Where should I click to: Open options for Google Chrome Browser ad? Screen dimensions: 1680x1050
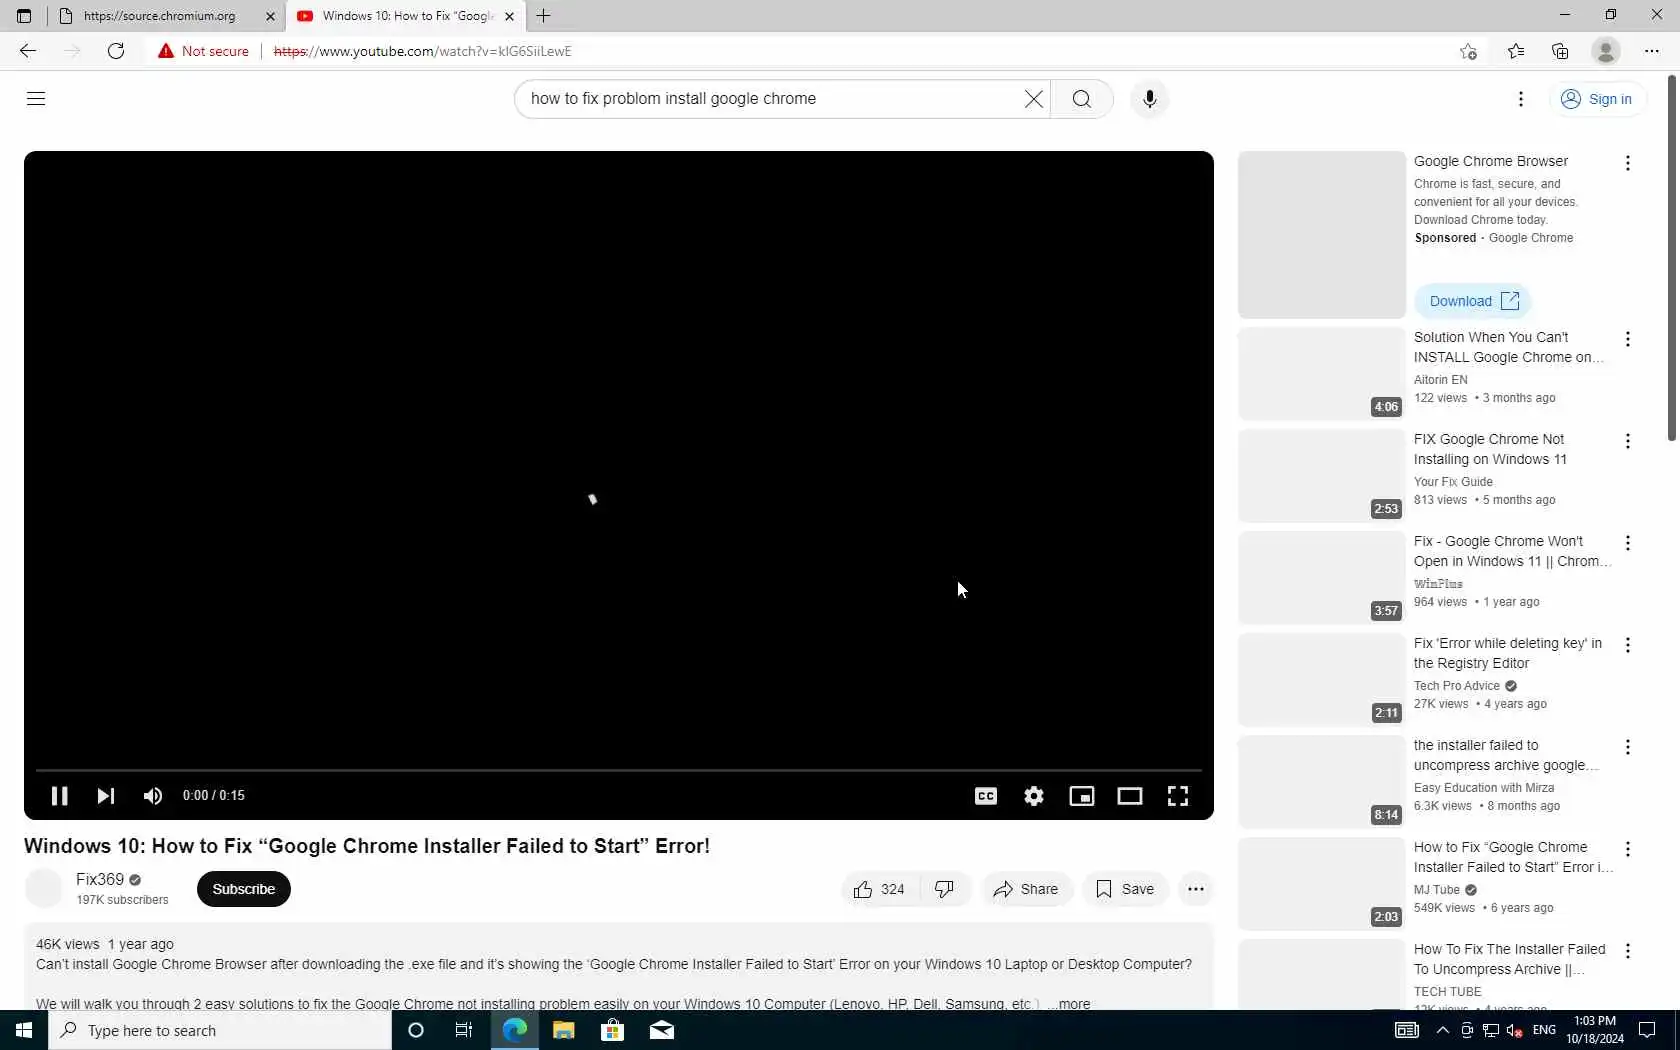[1628, 163]
